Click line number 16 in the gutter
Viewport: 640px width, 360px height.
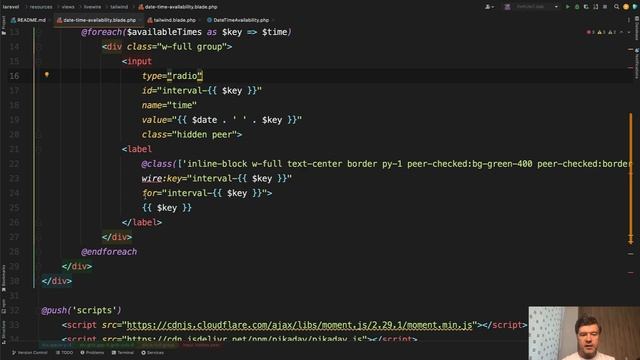click(x=14, y=76)
